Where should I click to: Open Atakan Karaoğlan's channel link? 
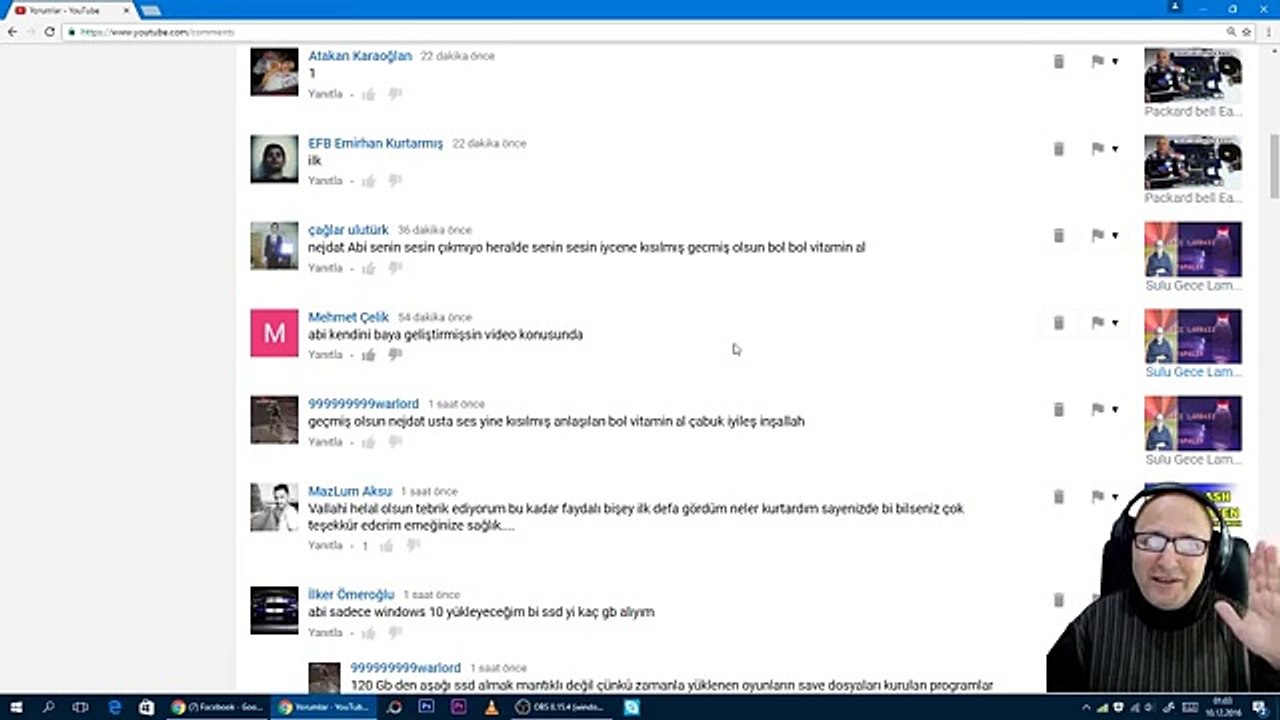tap(360, 56)
